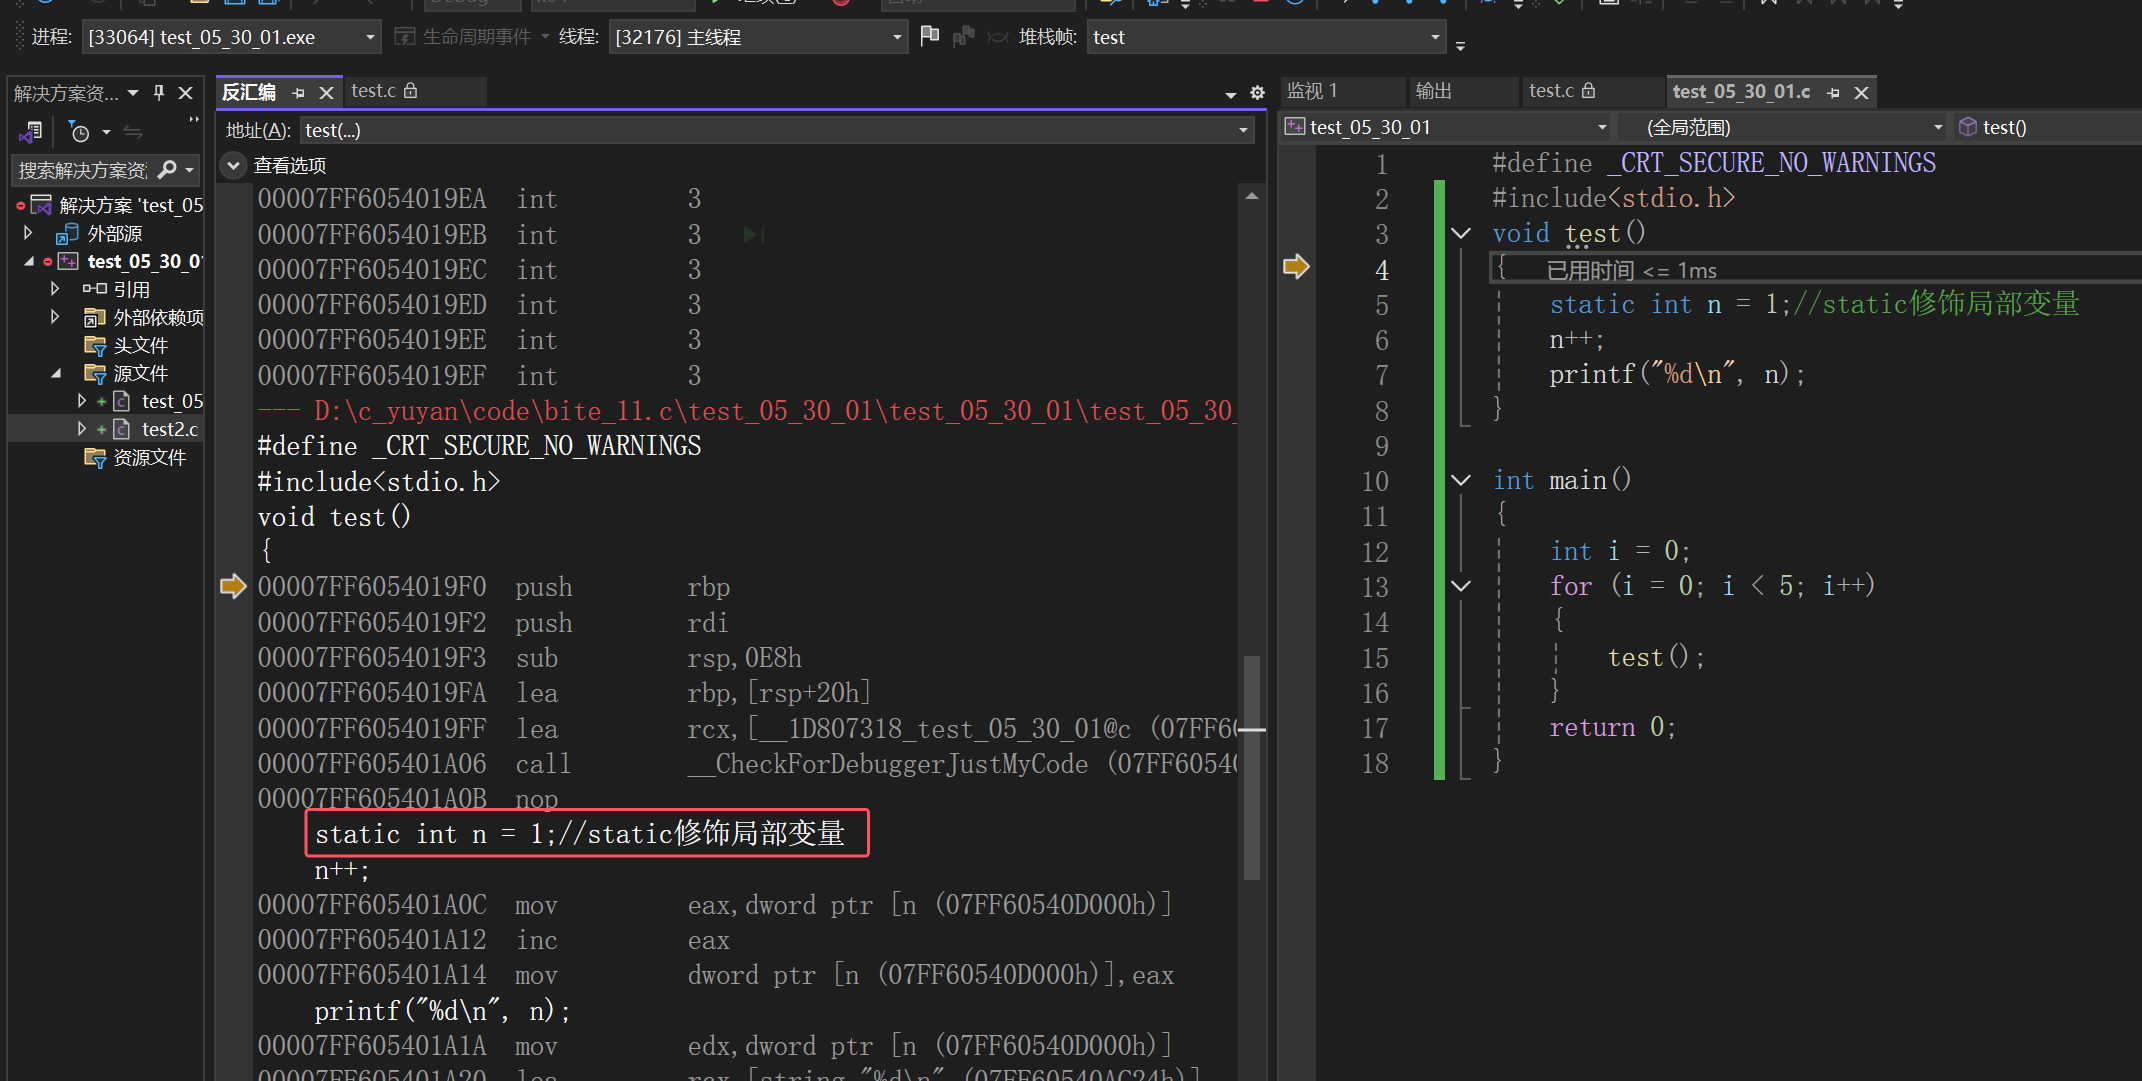Collapse the void test() code block

(1460, 234)
